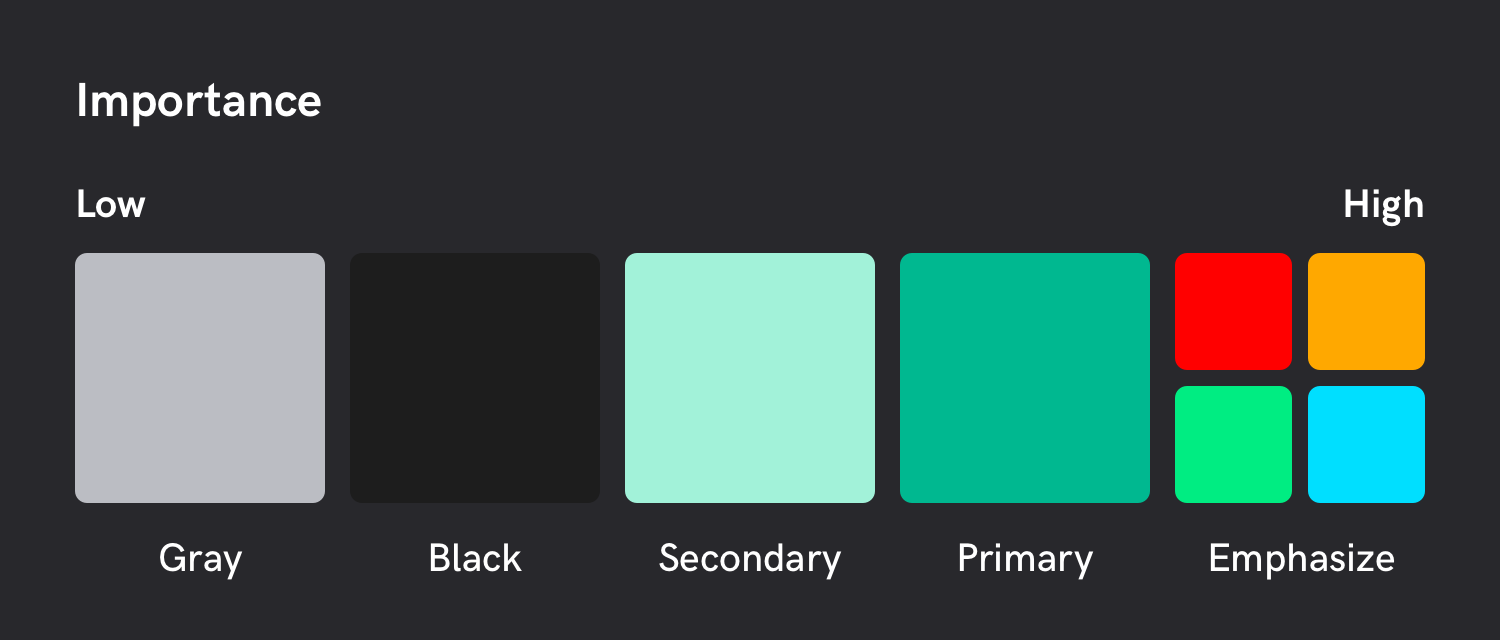Image resolution: width=1500 pixels, height=640 pixels.
Task: Choose the cyan blue Emphasize swatch
Action: point(1366,444)
